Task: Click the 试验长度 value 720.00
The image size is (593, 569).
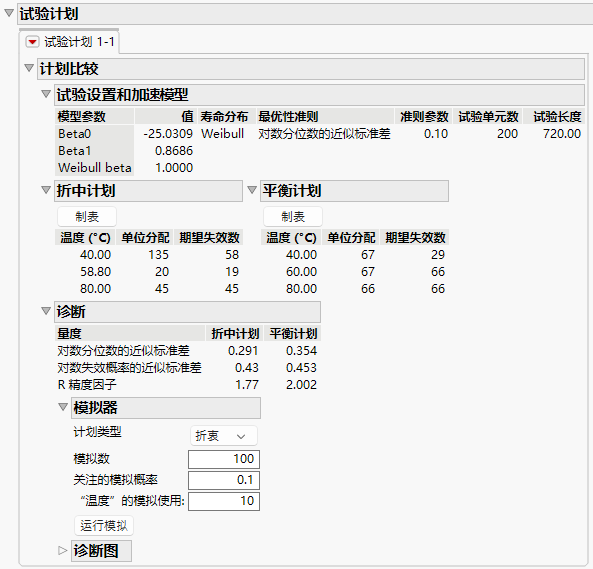Action: pyautogui.click(x=562, y=133)
